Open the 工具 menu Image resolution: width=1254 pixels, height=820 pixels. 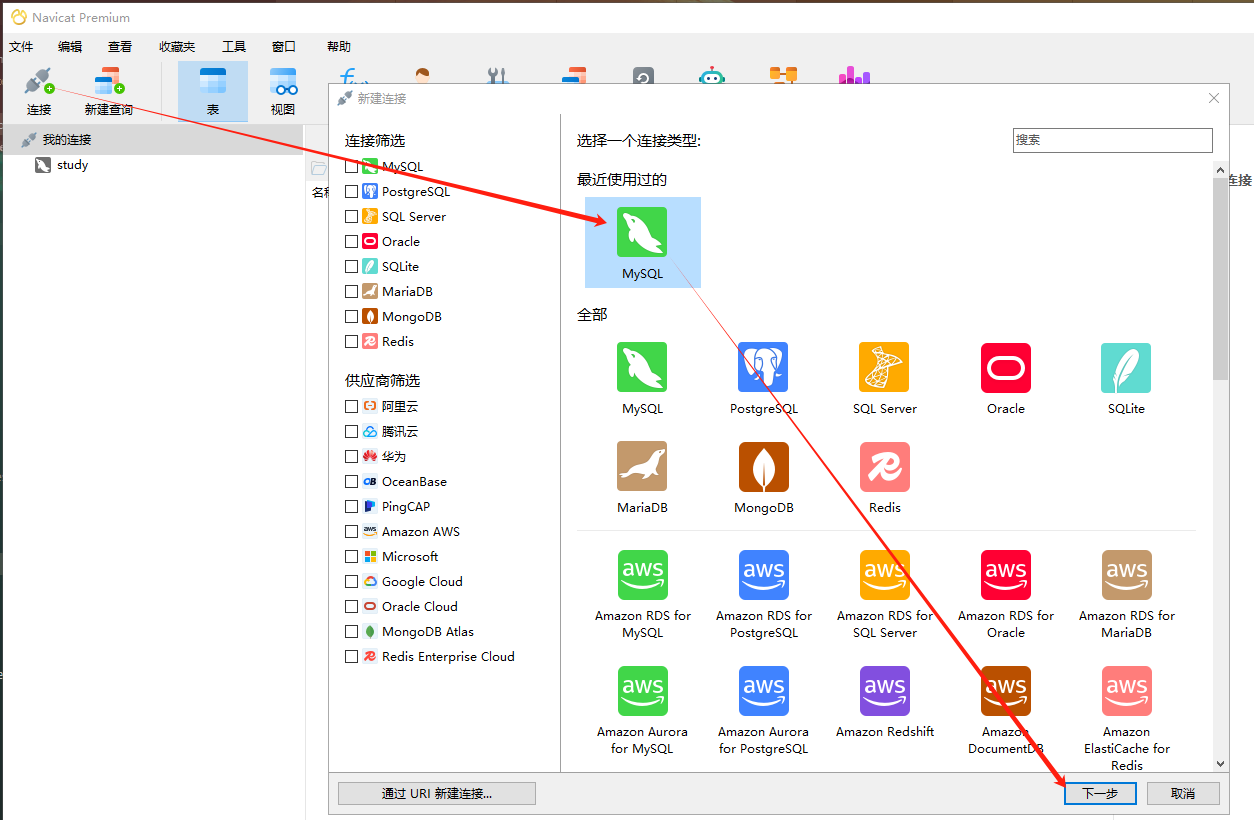point(234,46)
